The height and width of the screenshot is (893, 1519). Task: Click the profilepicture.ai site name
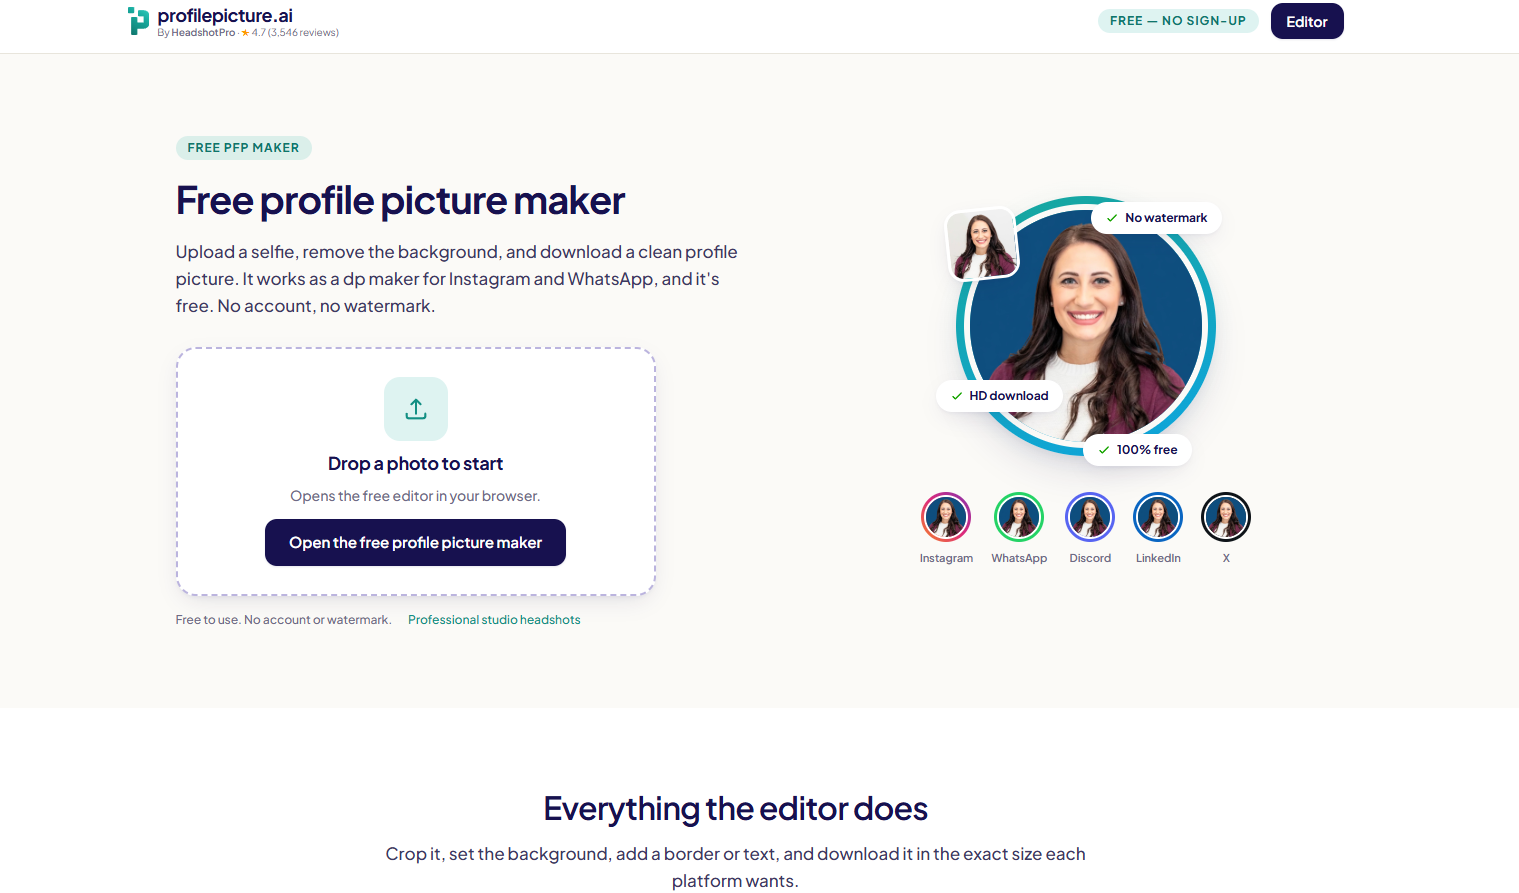pyautogui.click(x=225, y=16)
